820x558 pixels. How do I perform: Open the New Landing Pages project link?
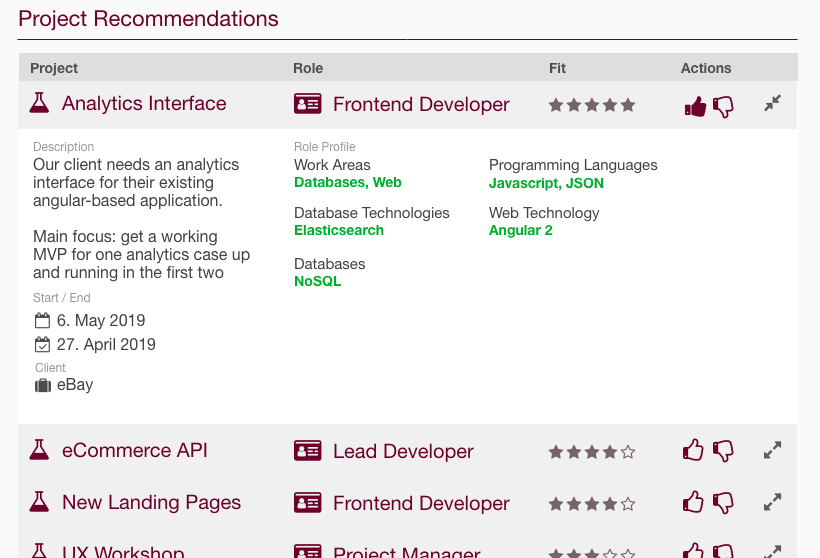(x=151, y=503)
